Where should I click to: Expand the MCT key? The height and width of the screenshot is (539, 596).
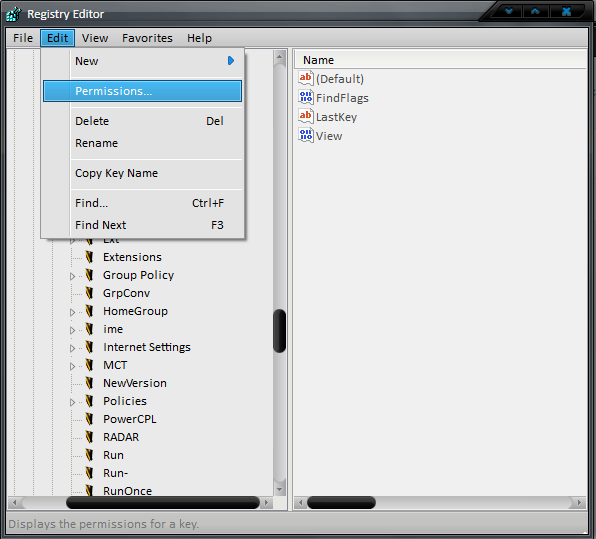tap(72, 366)
